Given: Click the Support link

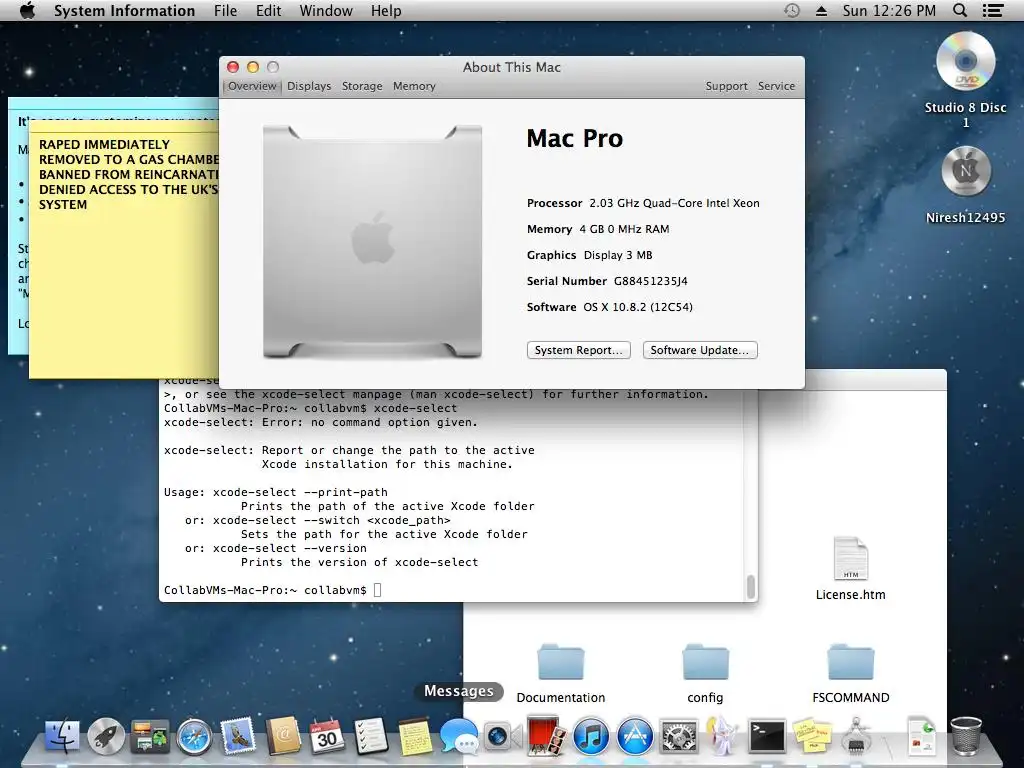Looking at the screenshot, I should pos(726,86).
